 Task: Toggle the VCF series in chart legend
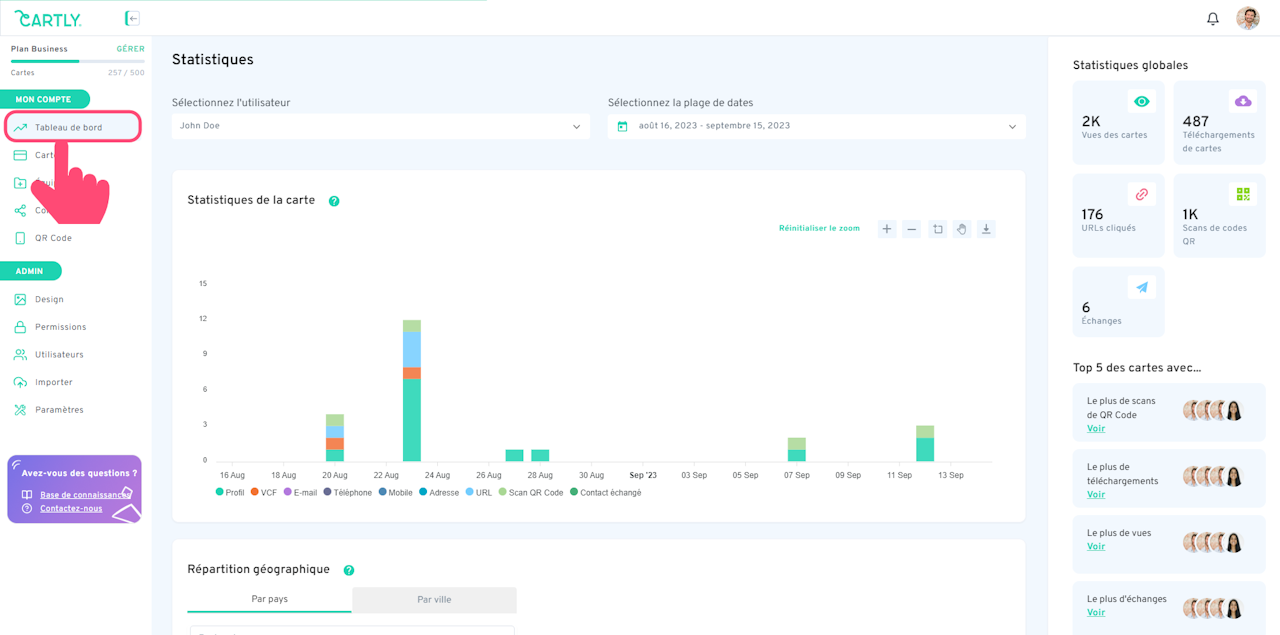pos(263,493)
